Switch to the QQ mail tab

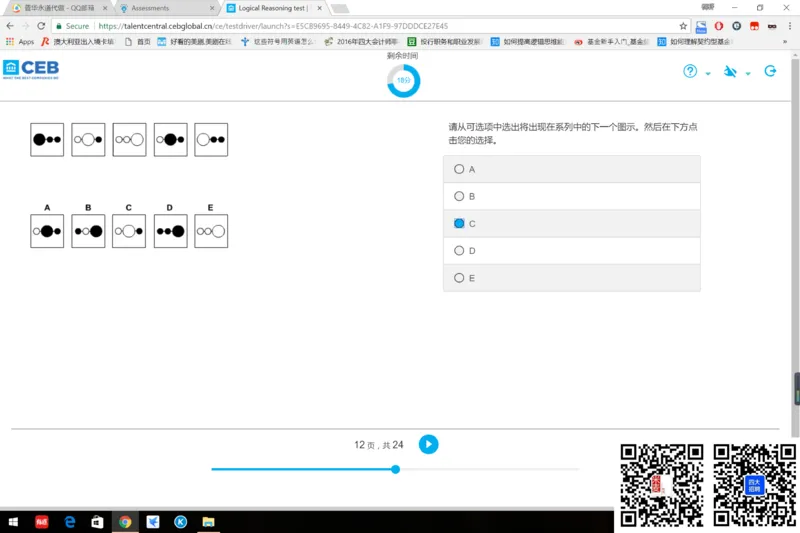59,8
